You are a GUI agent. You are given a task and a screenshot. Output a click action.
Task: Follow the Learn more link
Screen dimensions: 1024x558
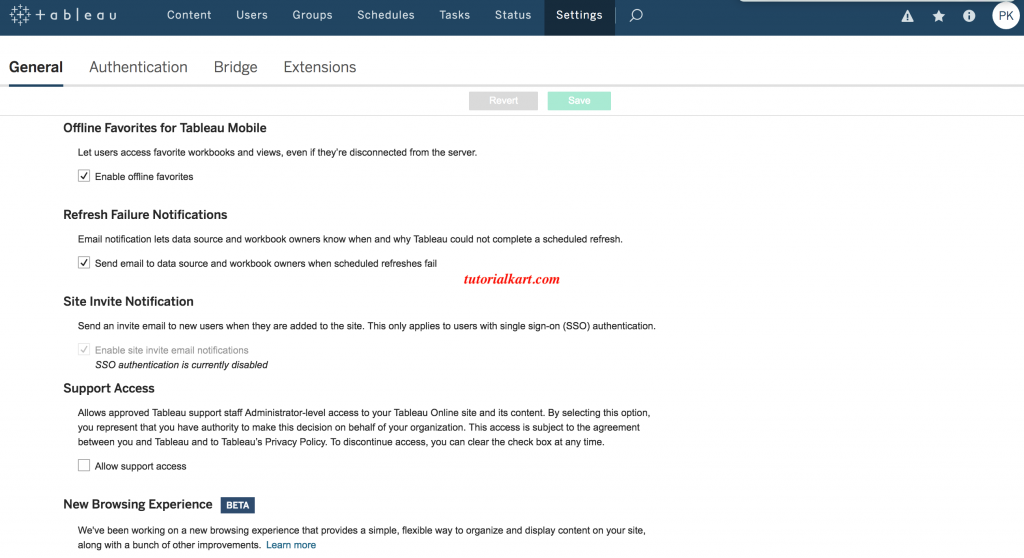pos(291,545)
